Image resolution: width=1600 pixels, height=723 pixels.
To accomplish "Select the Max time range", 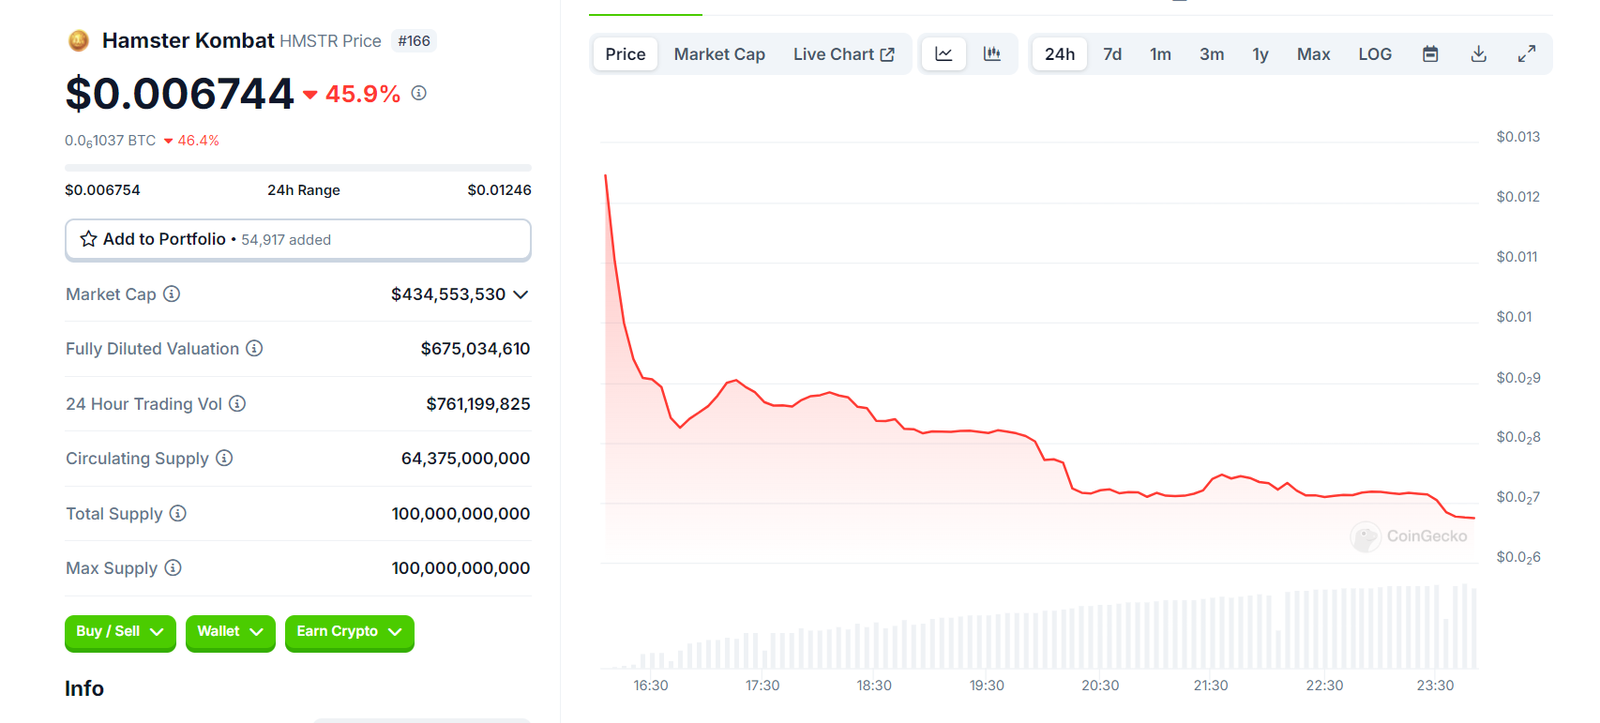I will [x=1313, y=54].
